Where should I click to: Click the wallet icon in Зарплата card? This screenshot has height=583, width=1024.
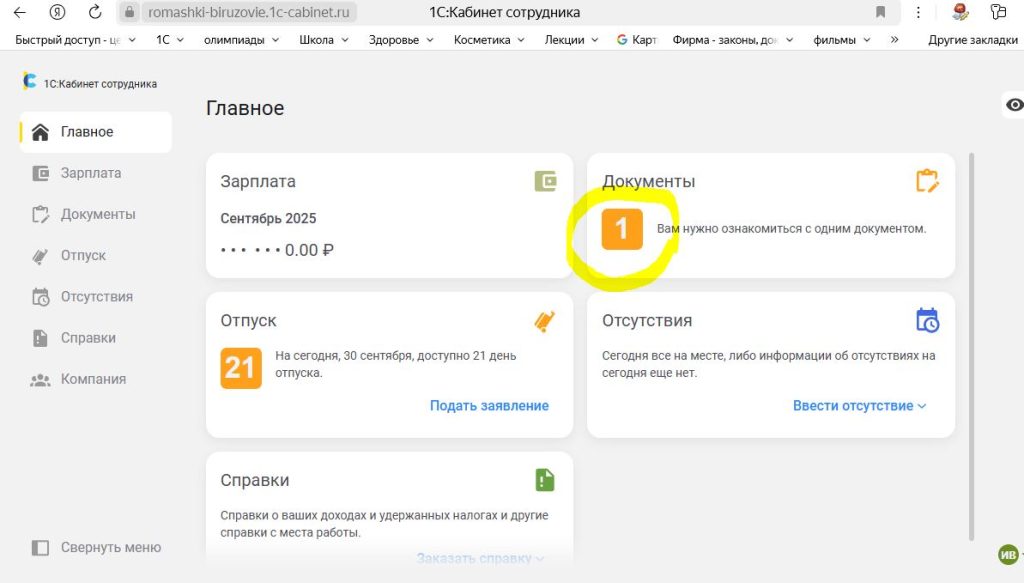(545, 181)
